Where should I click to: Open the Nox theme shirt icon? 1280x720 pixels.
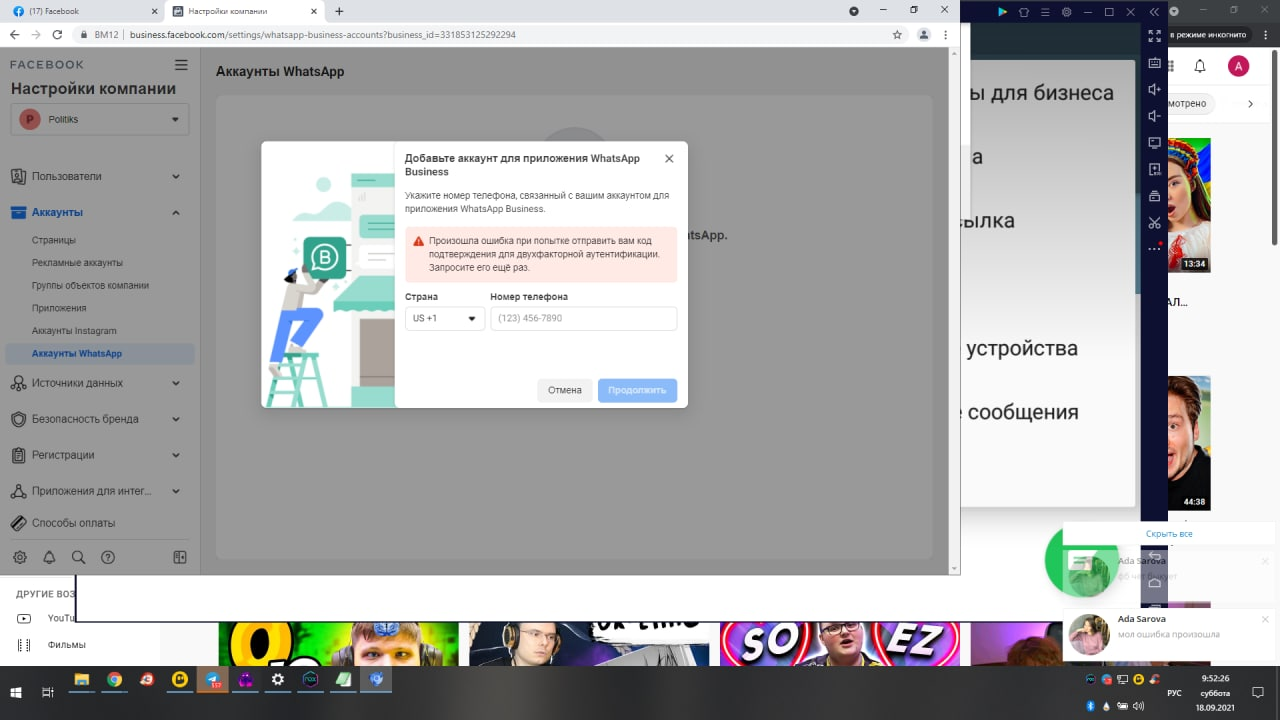(x=1023, y=12)
